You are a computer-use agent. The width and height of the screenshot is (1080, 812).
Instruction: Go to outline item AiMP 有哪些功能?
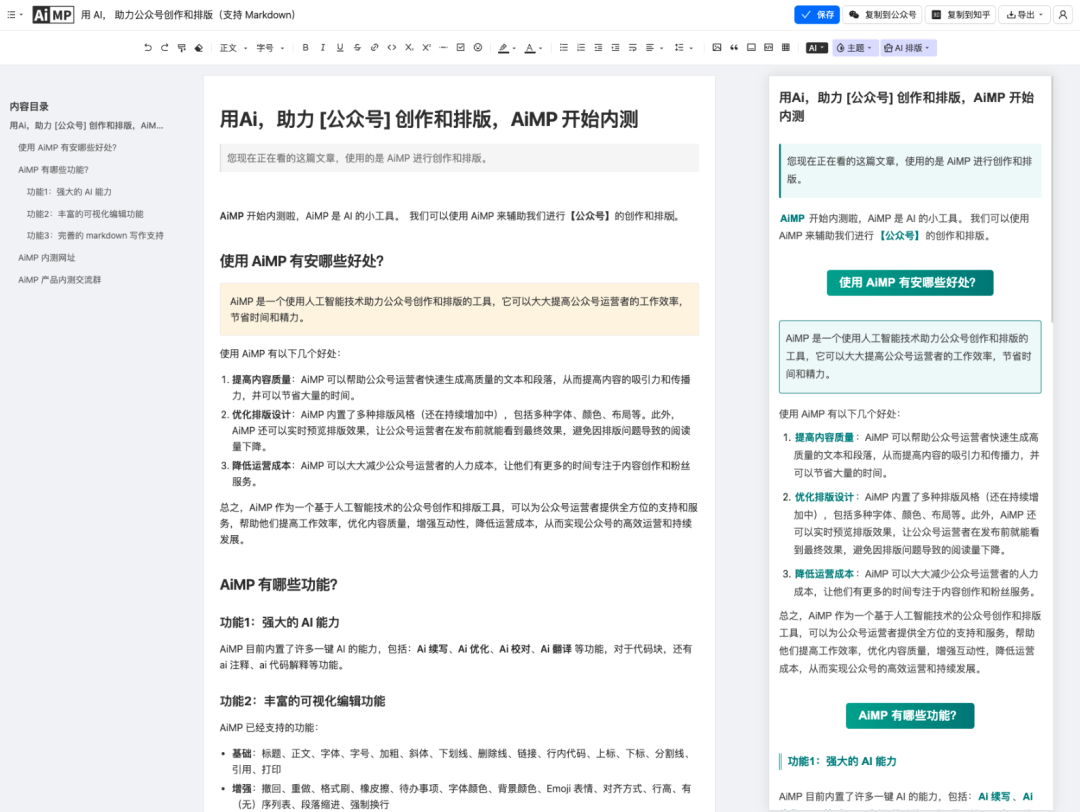click(53, 169)
